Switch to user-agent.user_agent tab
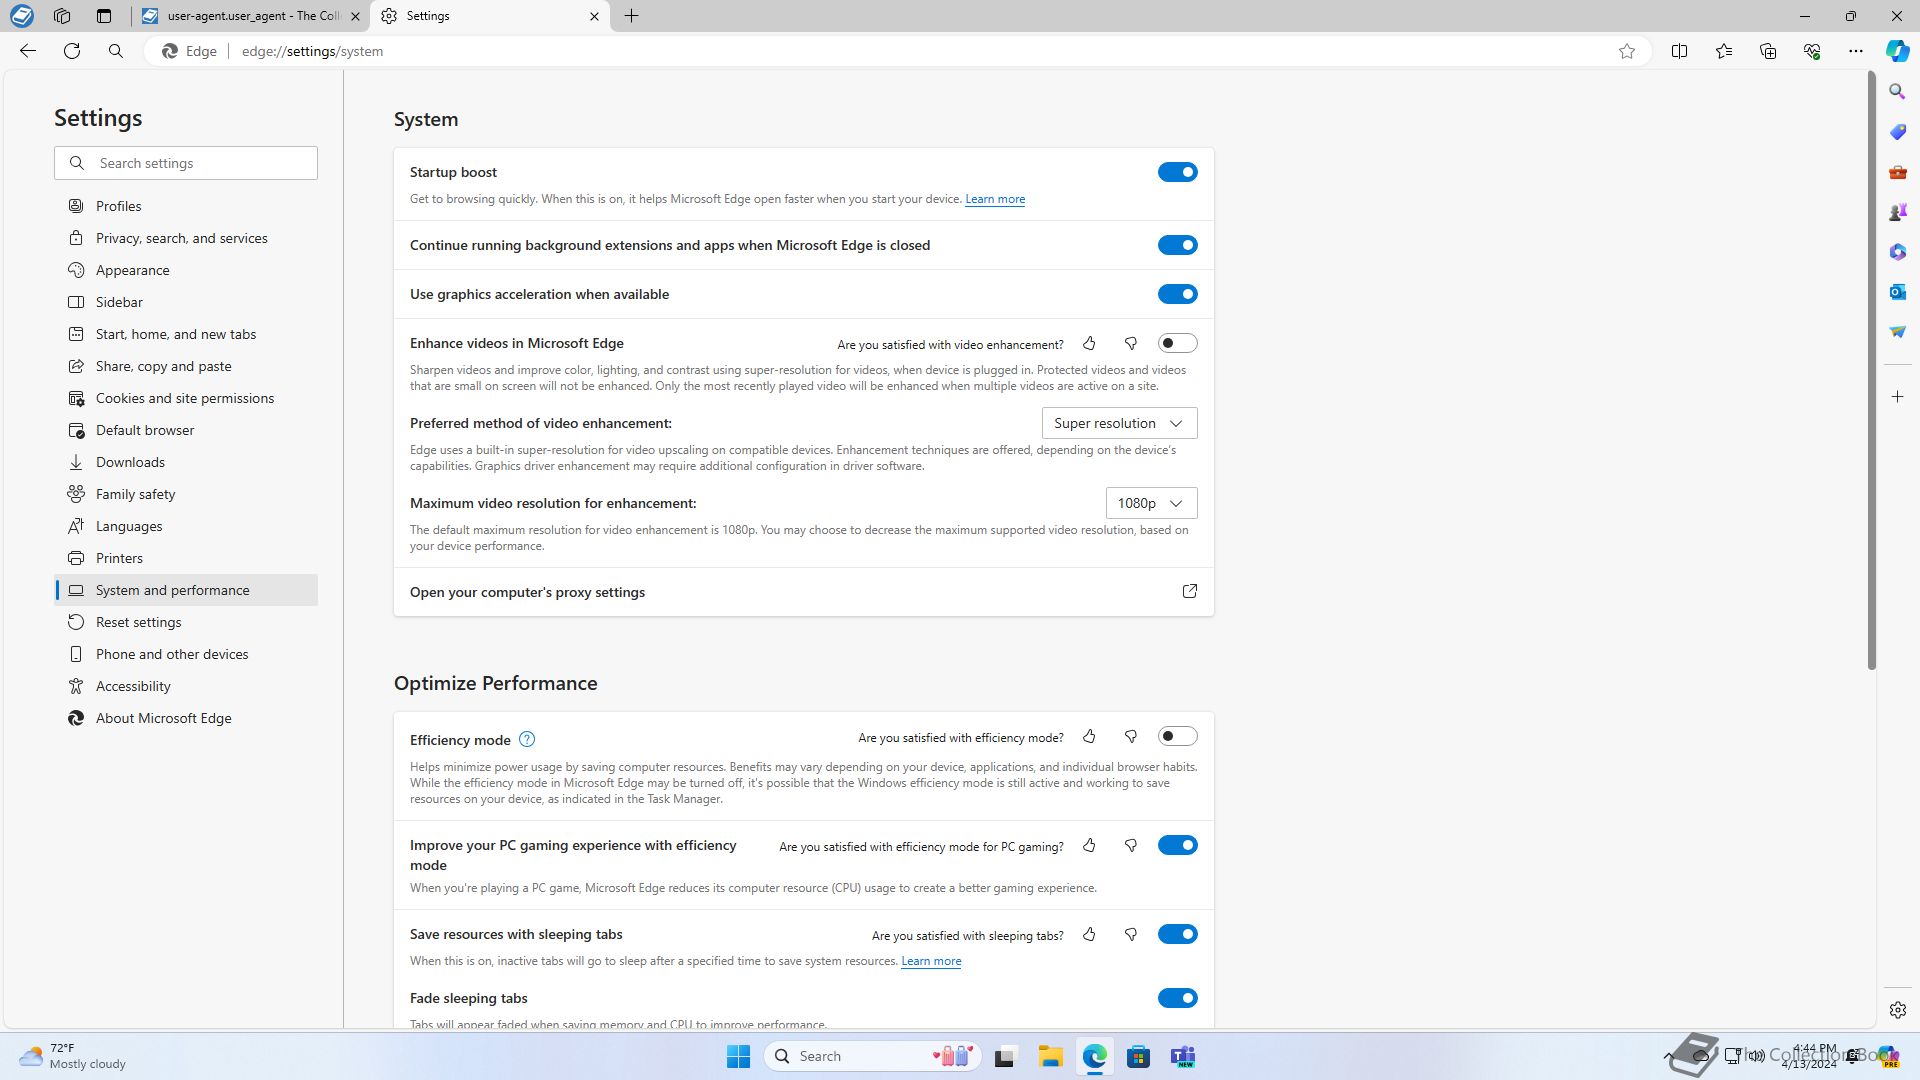 pos(250,16)
